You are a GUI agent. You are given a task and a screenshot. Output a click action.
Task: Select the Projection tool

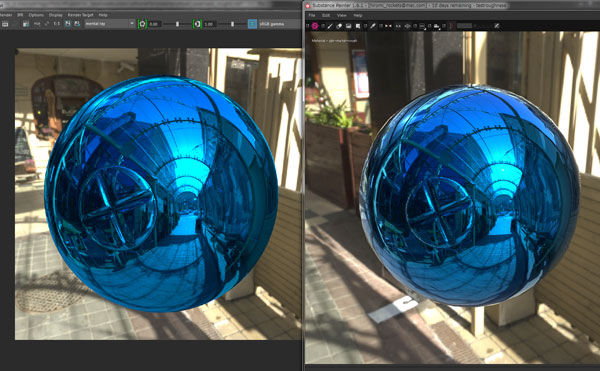coord(349,26)
